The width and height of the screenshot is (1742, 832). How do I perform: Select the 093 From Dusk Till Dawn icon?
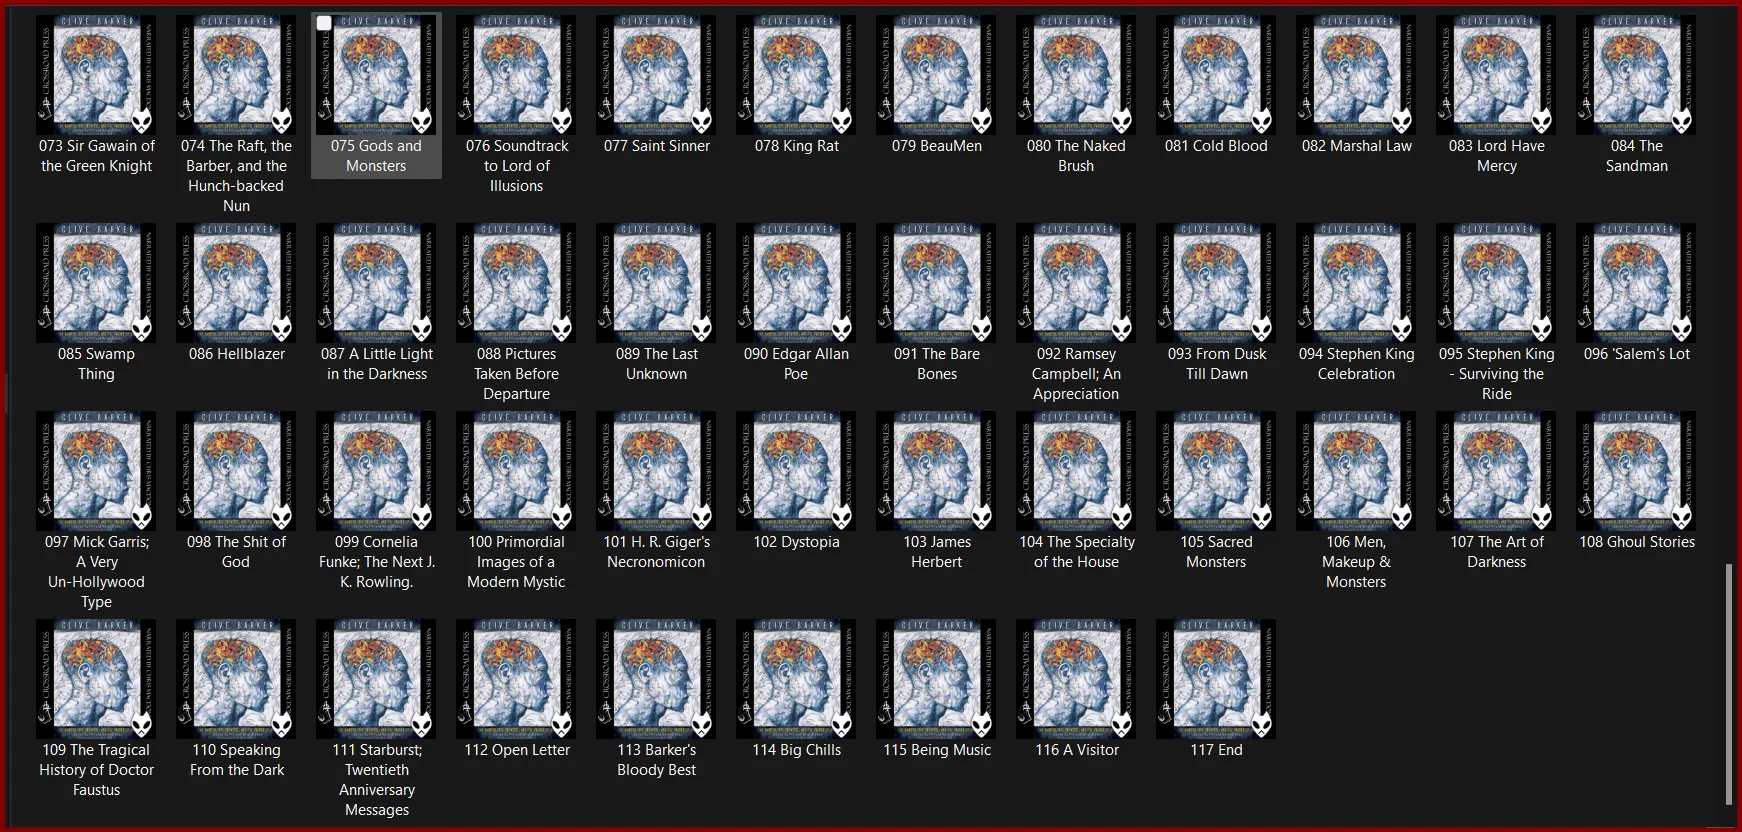[x=1216, y=283]
